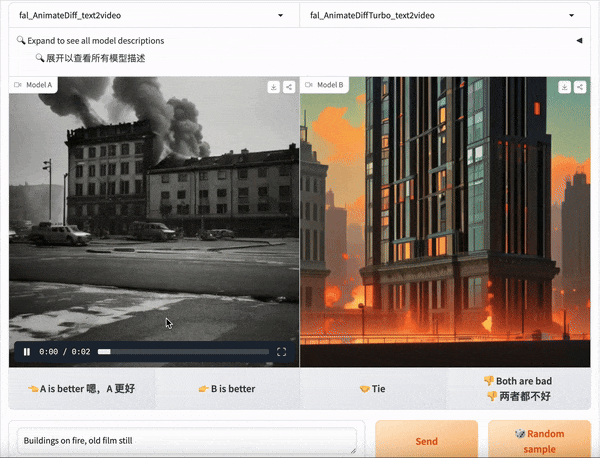Share the Model B video
The image size is (600, 458).
point(580,87)
